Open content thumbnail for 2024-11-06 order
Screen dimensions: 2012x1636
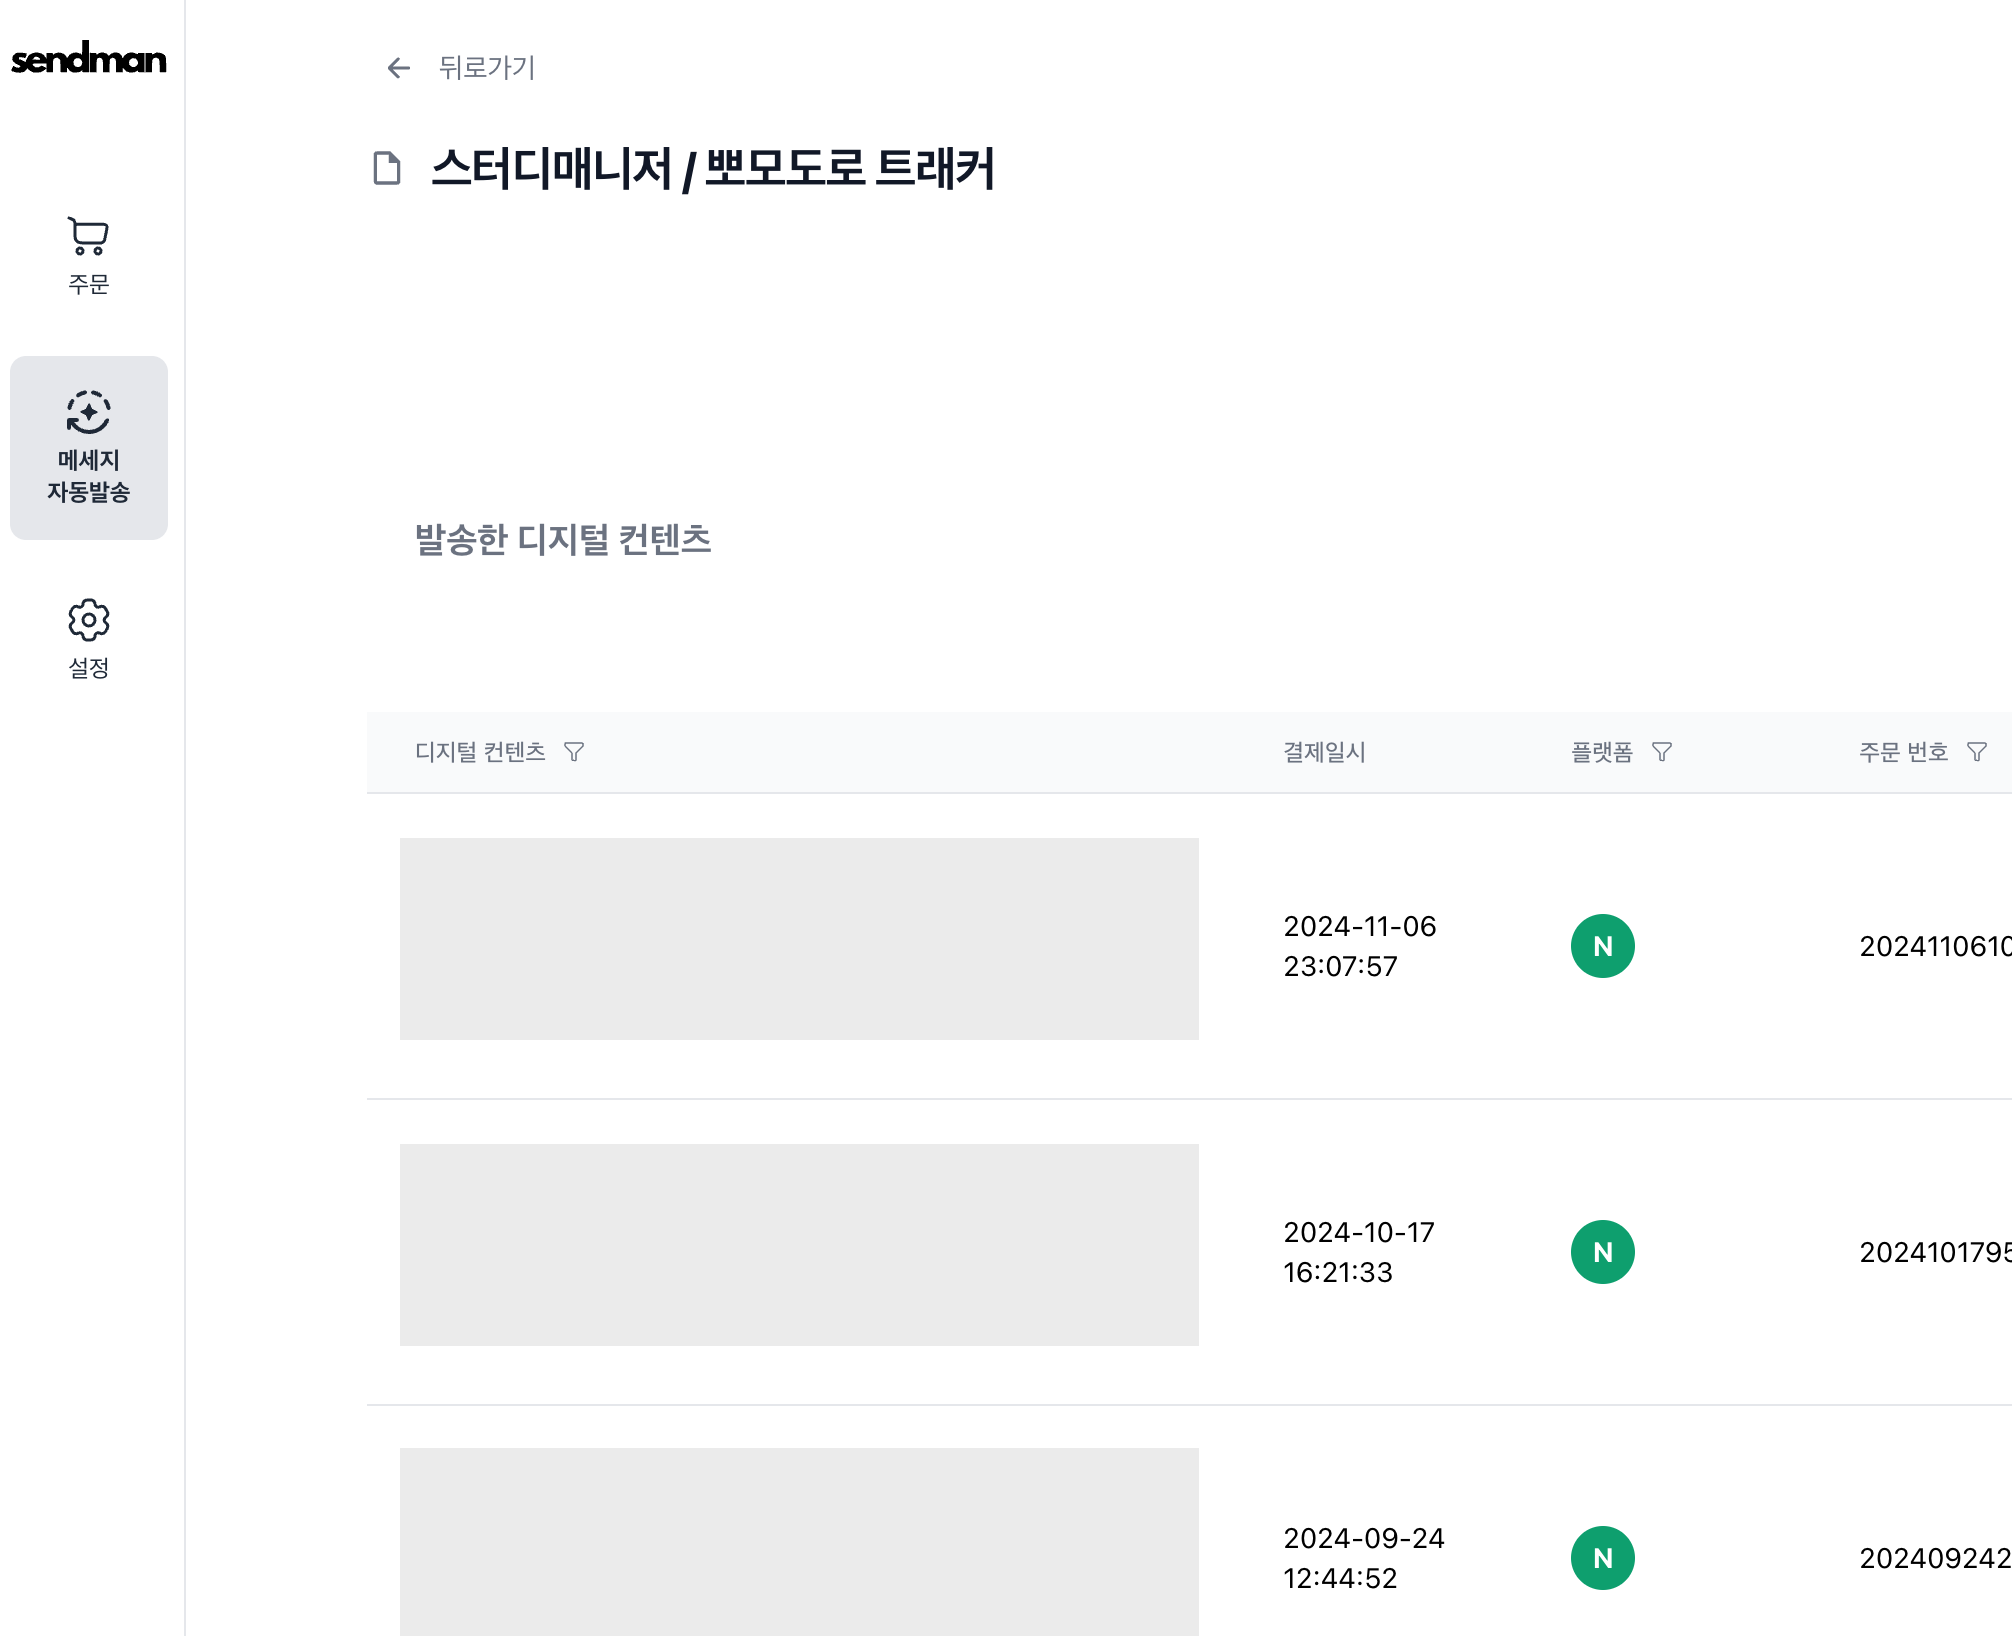pyautogui.click(x=799, y=939)
